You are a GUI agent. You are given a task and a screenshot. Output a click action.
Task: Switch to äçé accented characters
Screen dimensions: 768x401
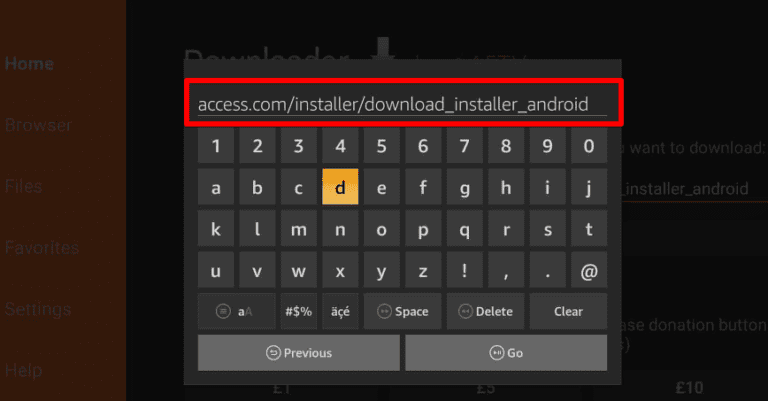[340, 311]
